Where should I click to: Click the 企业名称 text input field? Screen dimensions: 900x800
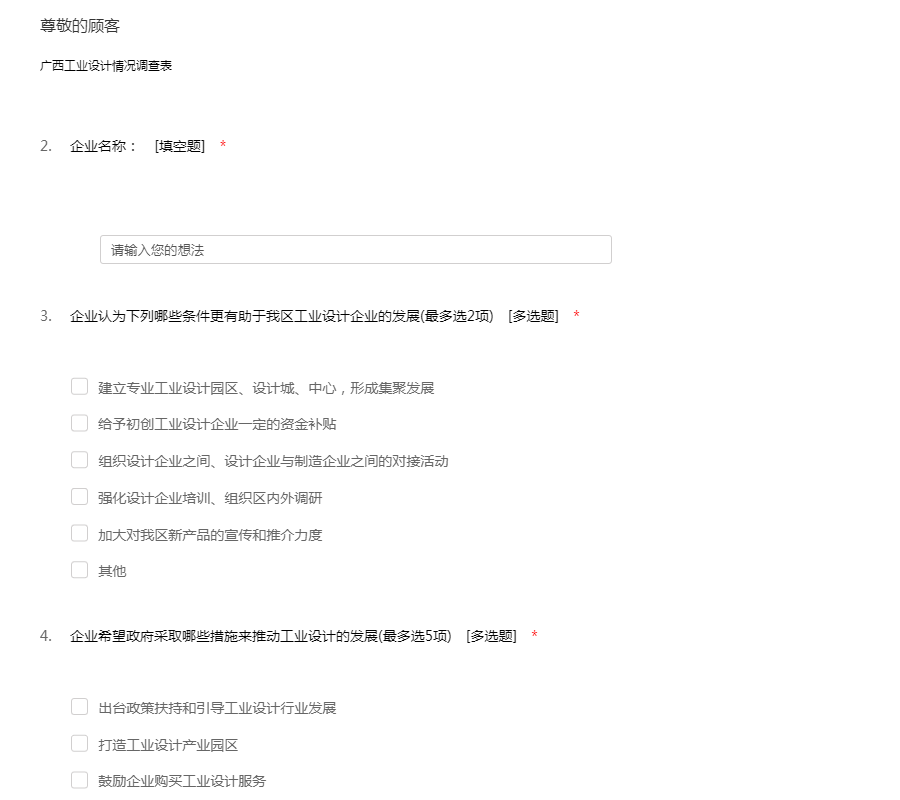coord(356,250)
